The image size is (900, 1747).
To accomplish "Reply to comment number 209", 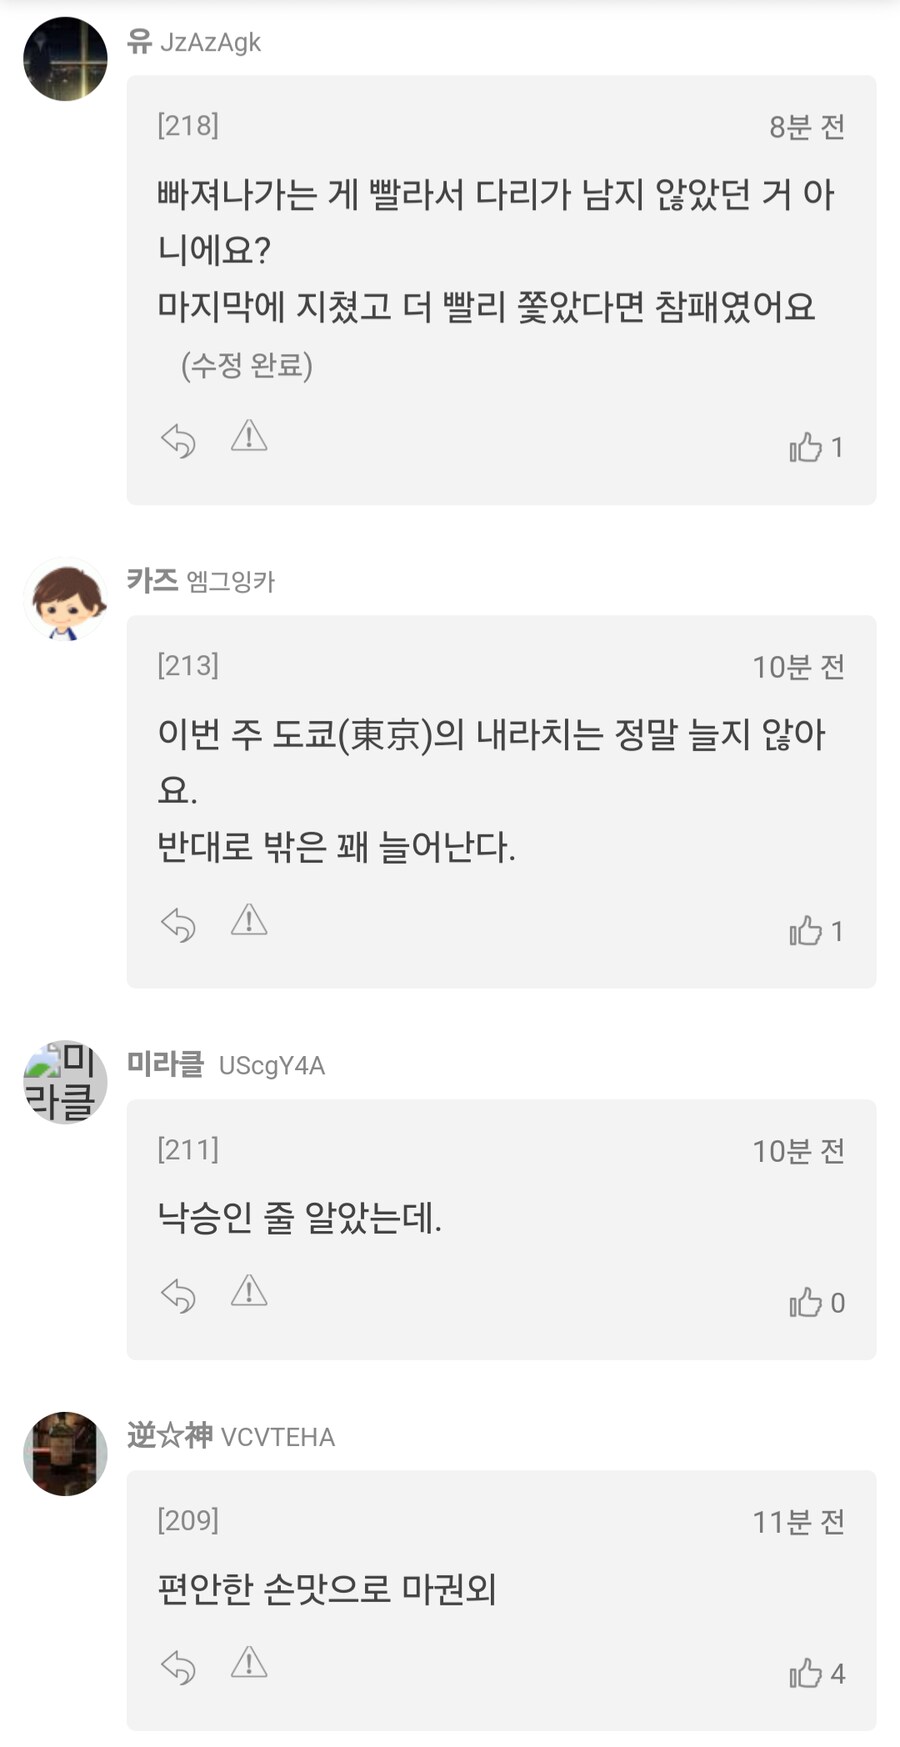I will tap(178, 1667).
